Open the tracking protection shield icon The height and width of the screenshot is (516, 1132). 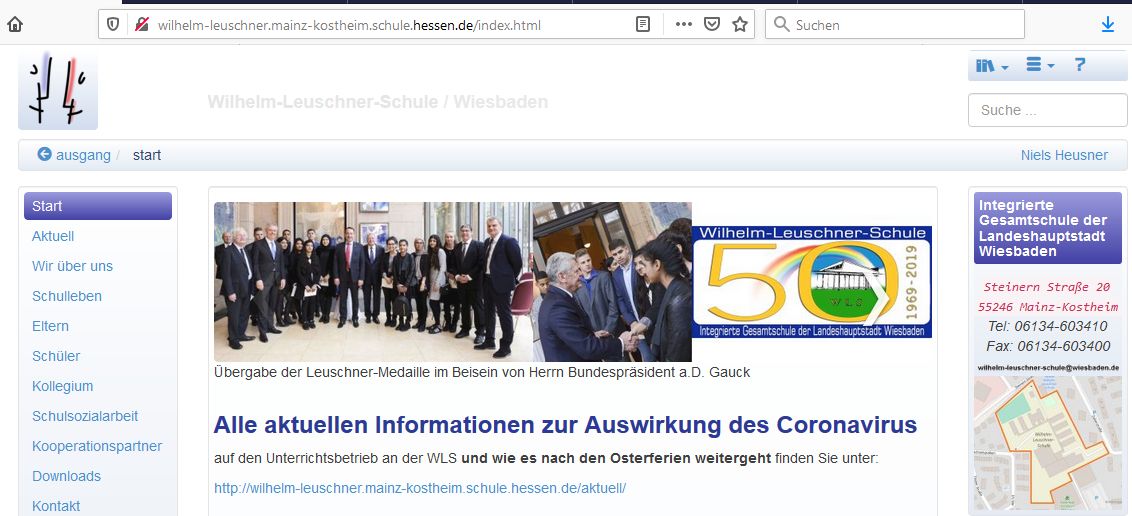(x=113, y=25)
